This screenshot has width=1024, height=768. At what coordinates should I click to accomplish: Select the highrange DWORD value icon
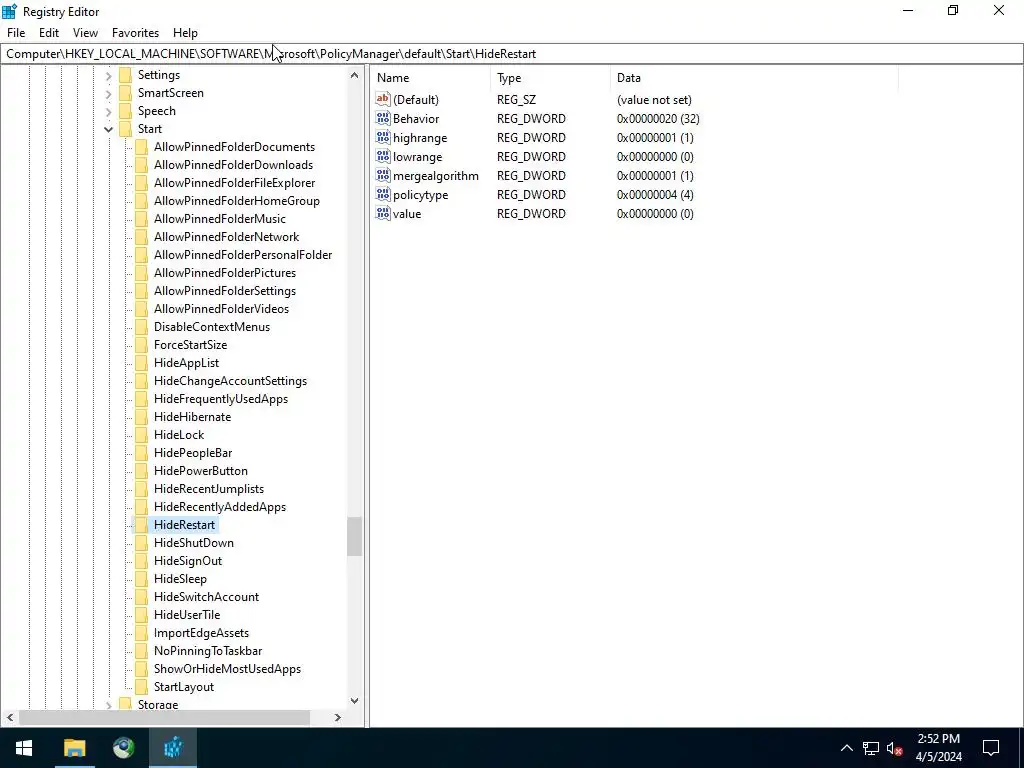tap(383, 137)
